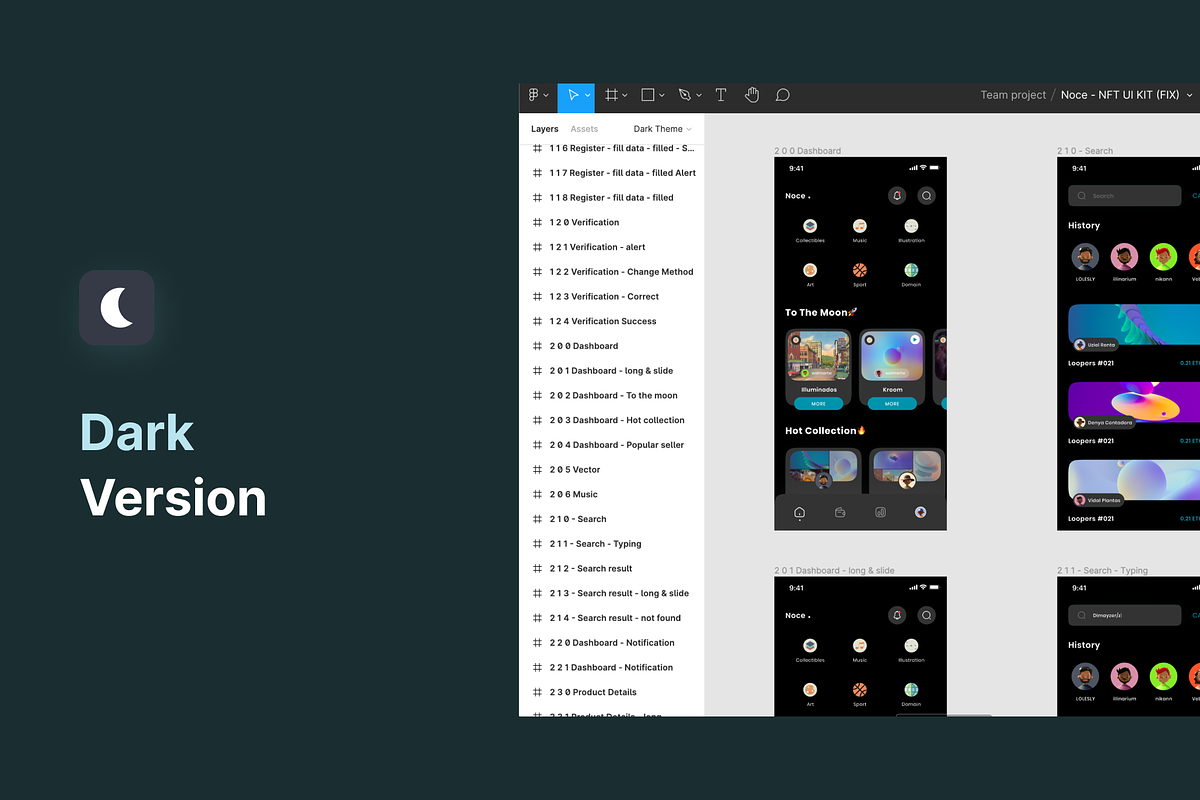This screenshot has width=1200, height=800.
Task: Select the Frame tool
Action: coord(611,95)
